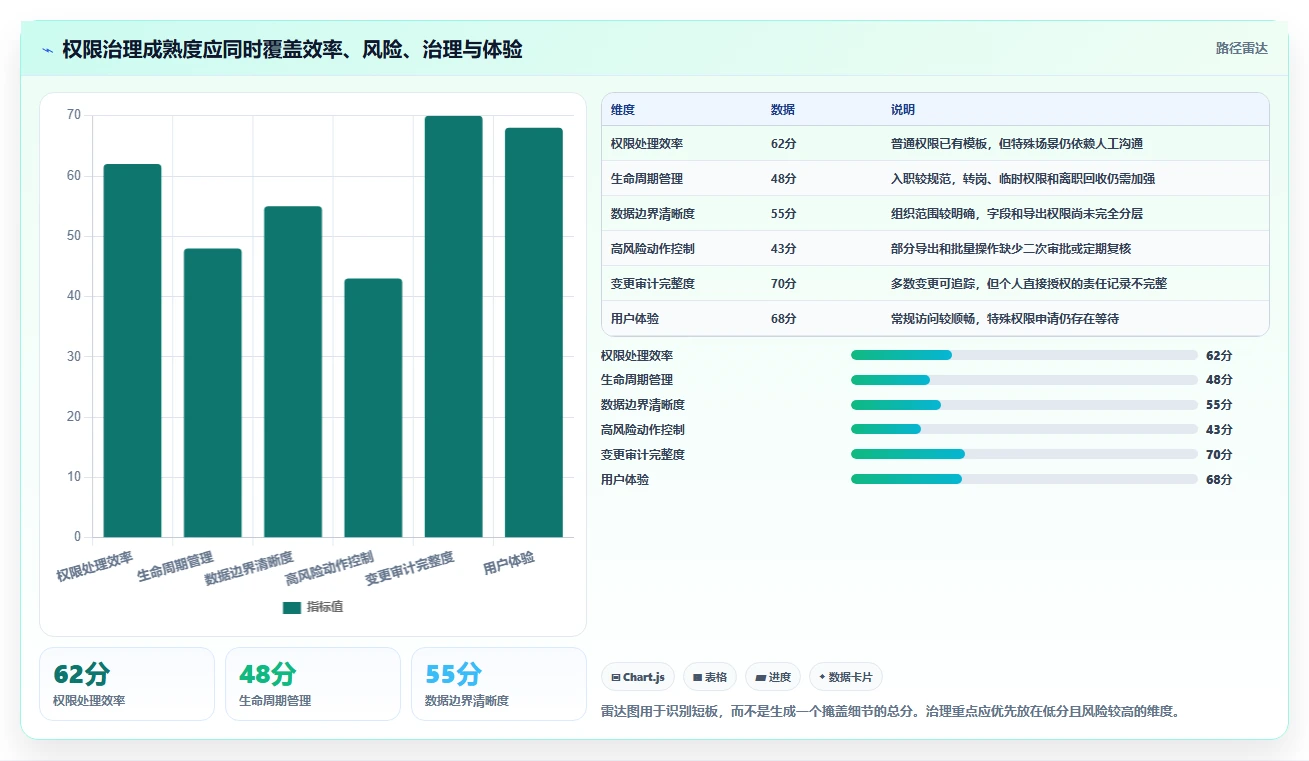
Task: Open the 55分 数据边界清晰度 data card
Action: [499, 684]
